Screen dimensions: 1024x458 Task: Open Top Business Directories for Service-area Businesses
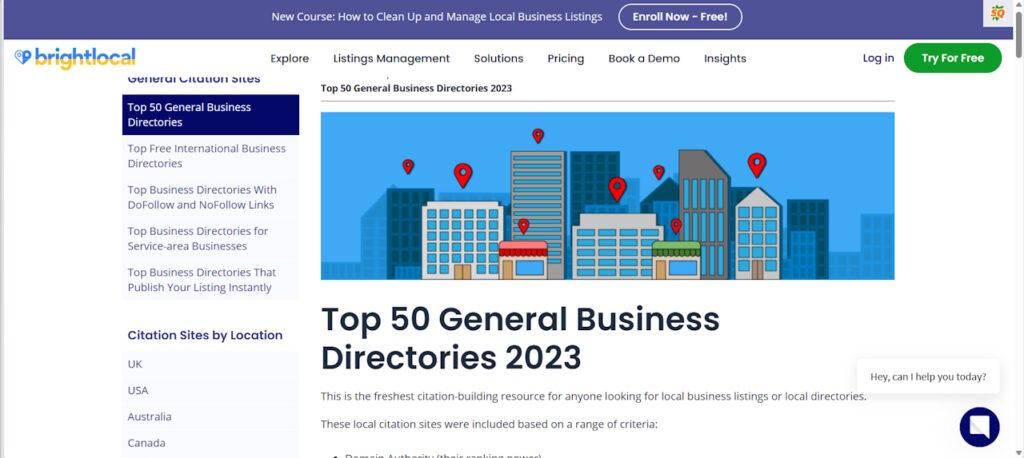click(x=210, y=238)
